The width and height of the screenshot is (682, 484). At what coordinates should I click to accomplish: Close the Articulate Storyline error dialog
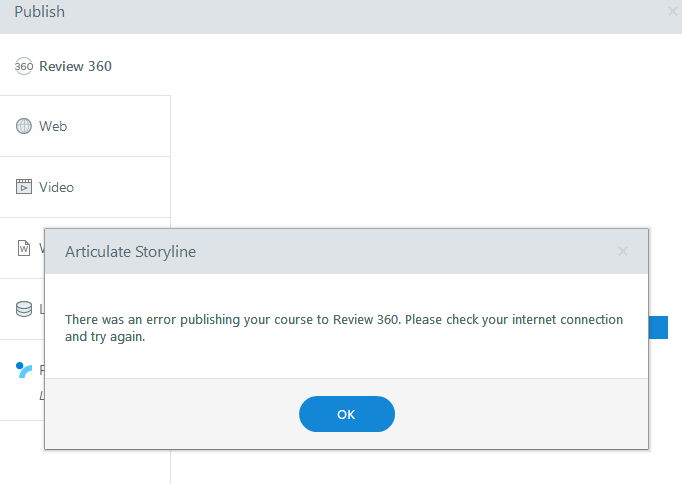click(x=346, y=413)
